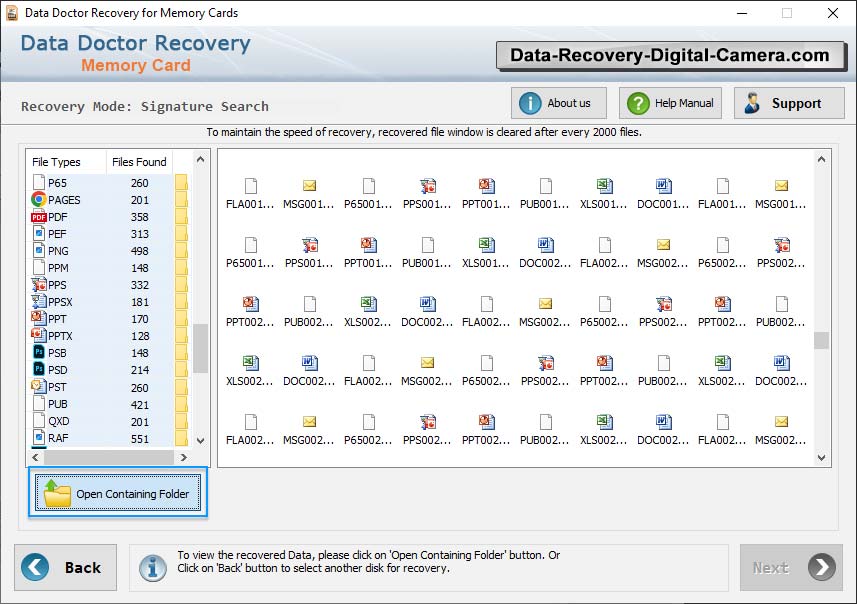This screenshot has width=857, height=604.
Task: Visit Data-Recovery-Digital-Camera.com banner
Action: pos(670,55)
